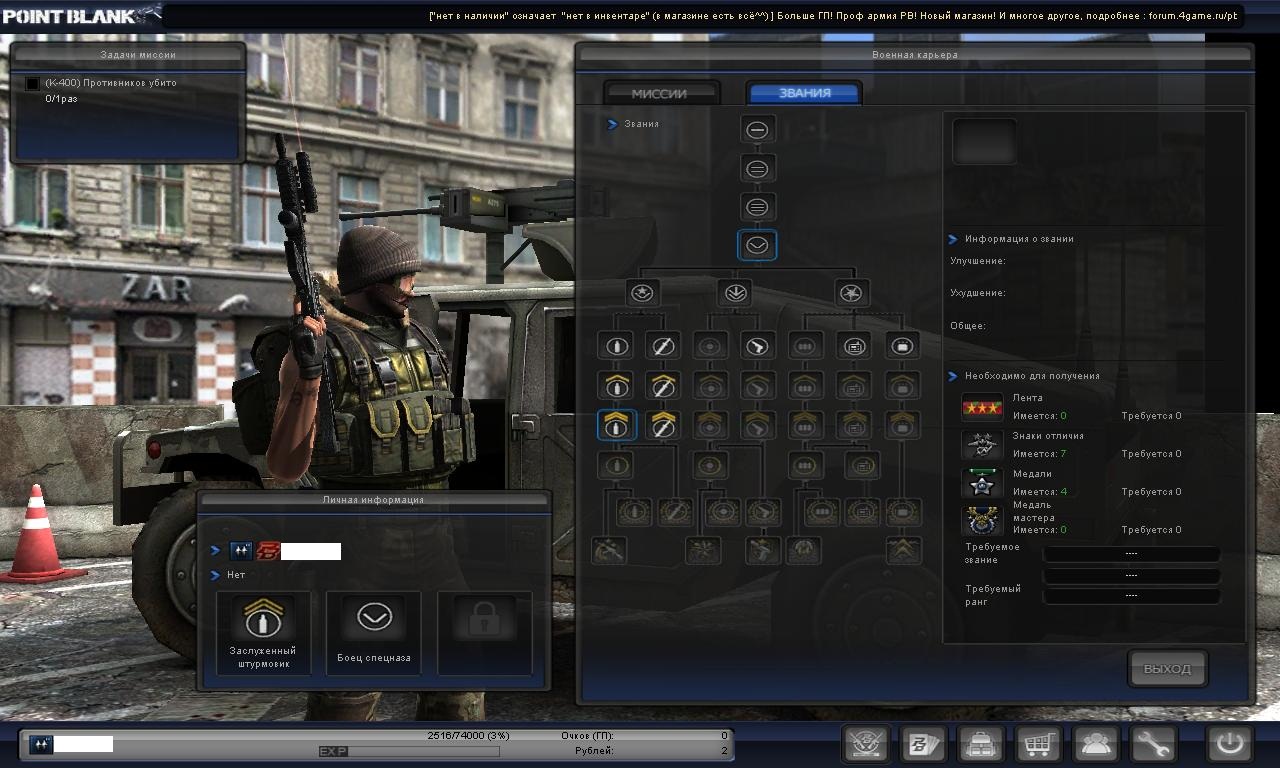Click the locked third title slot

(x=485, y=632)
